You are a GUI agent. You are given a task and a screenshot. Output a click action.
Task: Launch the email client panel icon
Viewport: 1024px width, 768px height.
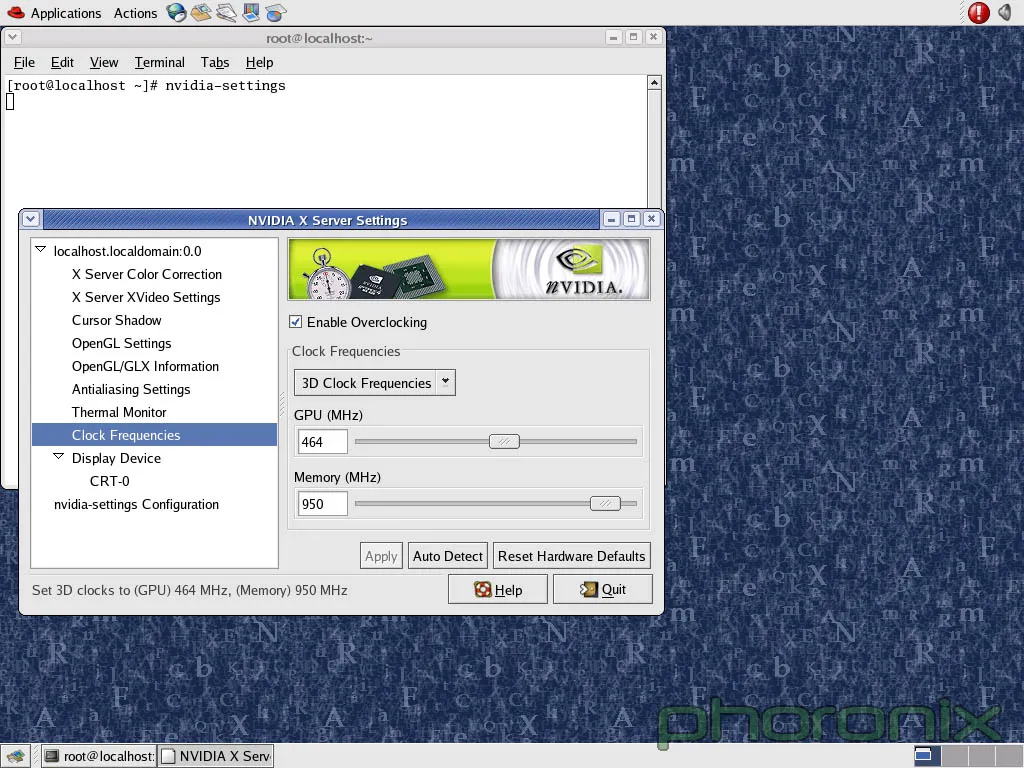pyautogui.click(x=201, y=12)
